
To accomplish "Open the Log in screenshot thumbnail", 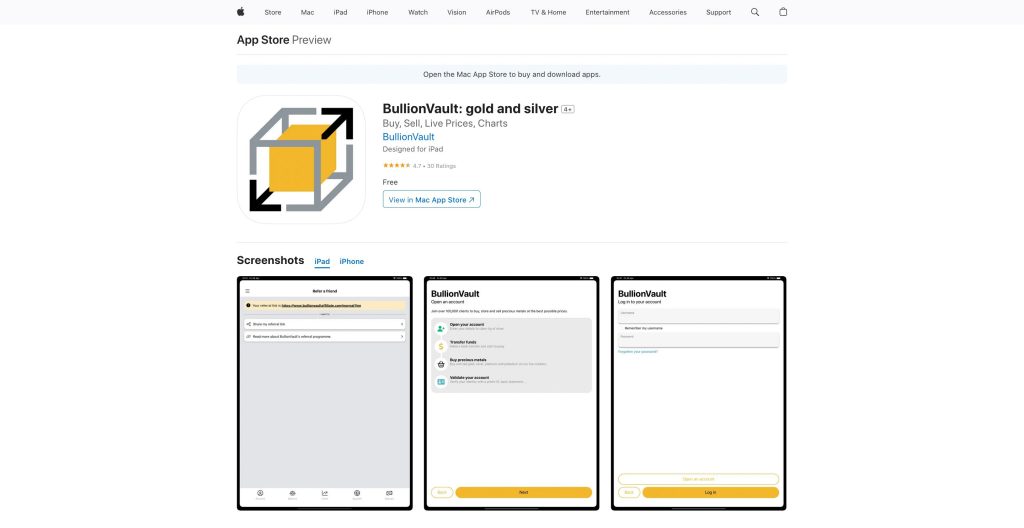I will [x=698, y=393].
